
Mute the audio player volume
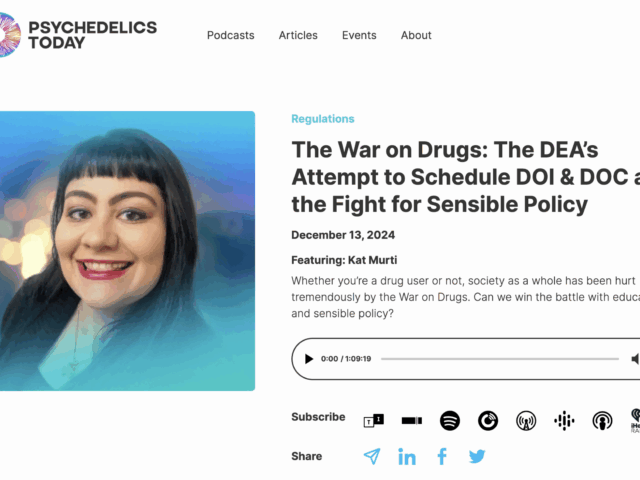[635, 359]
